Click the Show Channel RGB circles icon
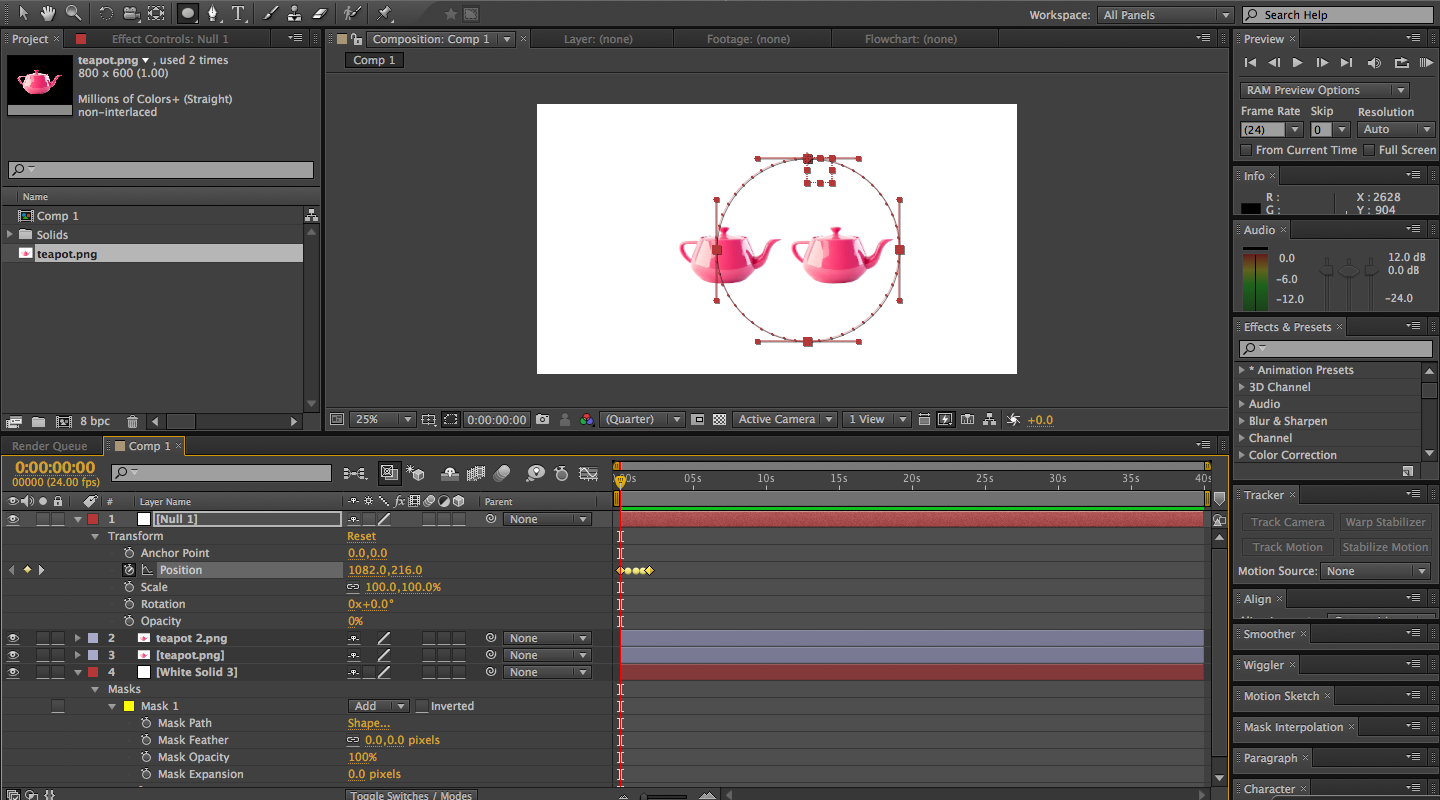The height and width of the screenshot is (800, 1440). [587, 420]
